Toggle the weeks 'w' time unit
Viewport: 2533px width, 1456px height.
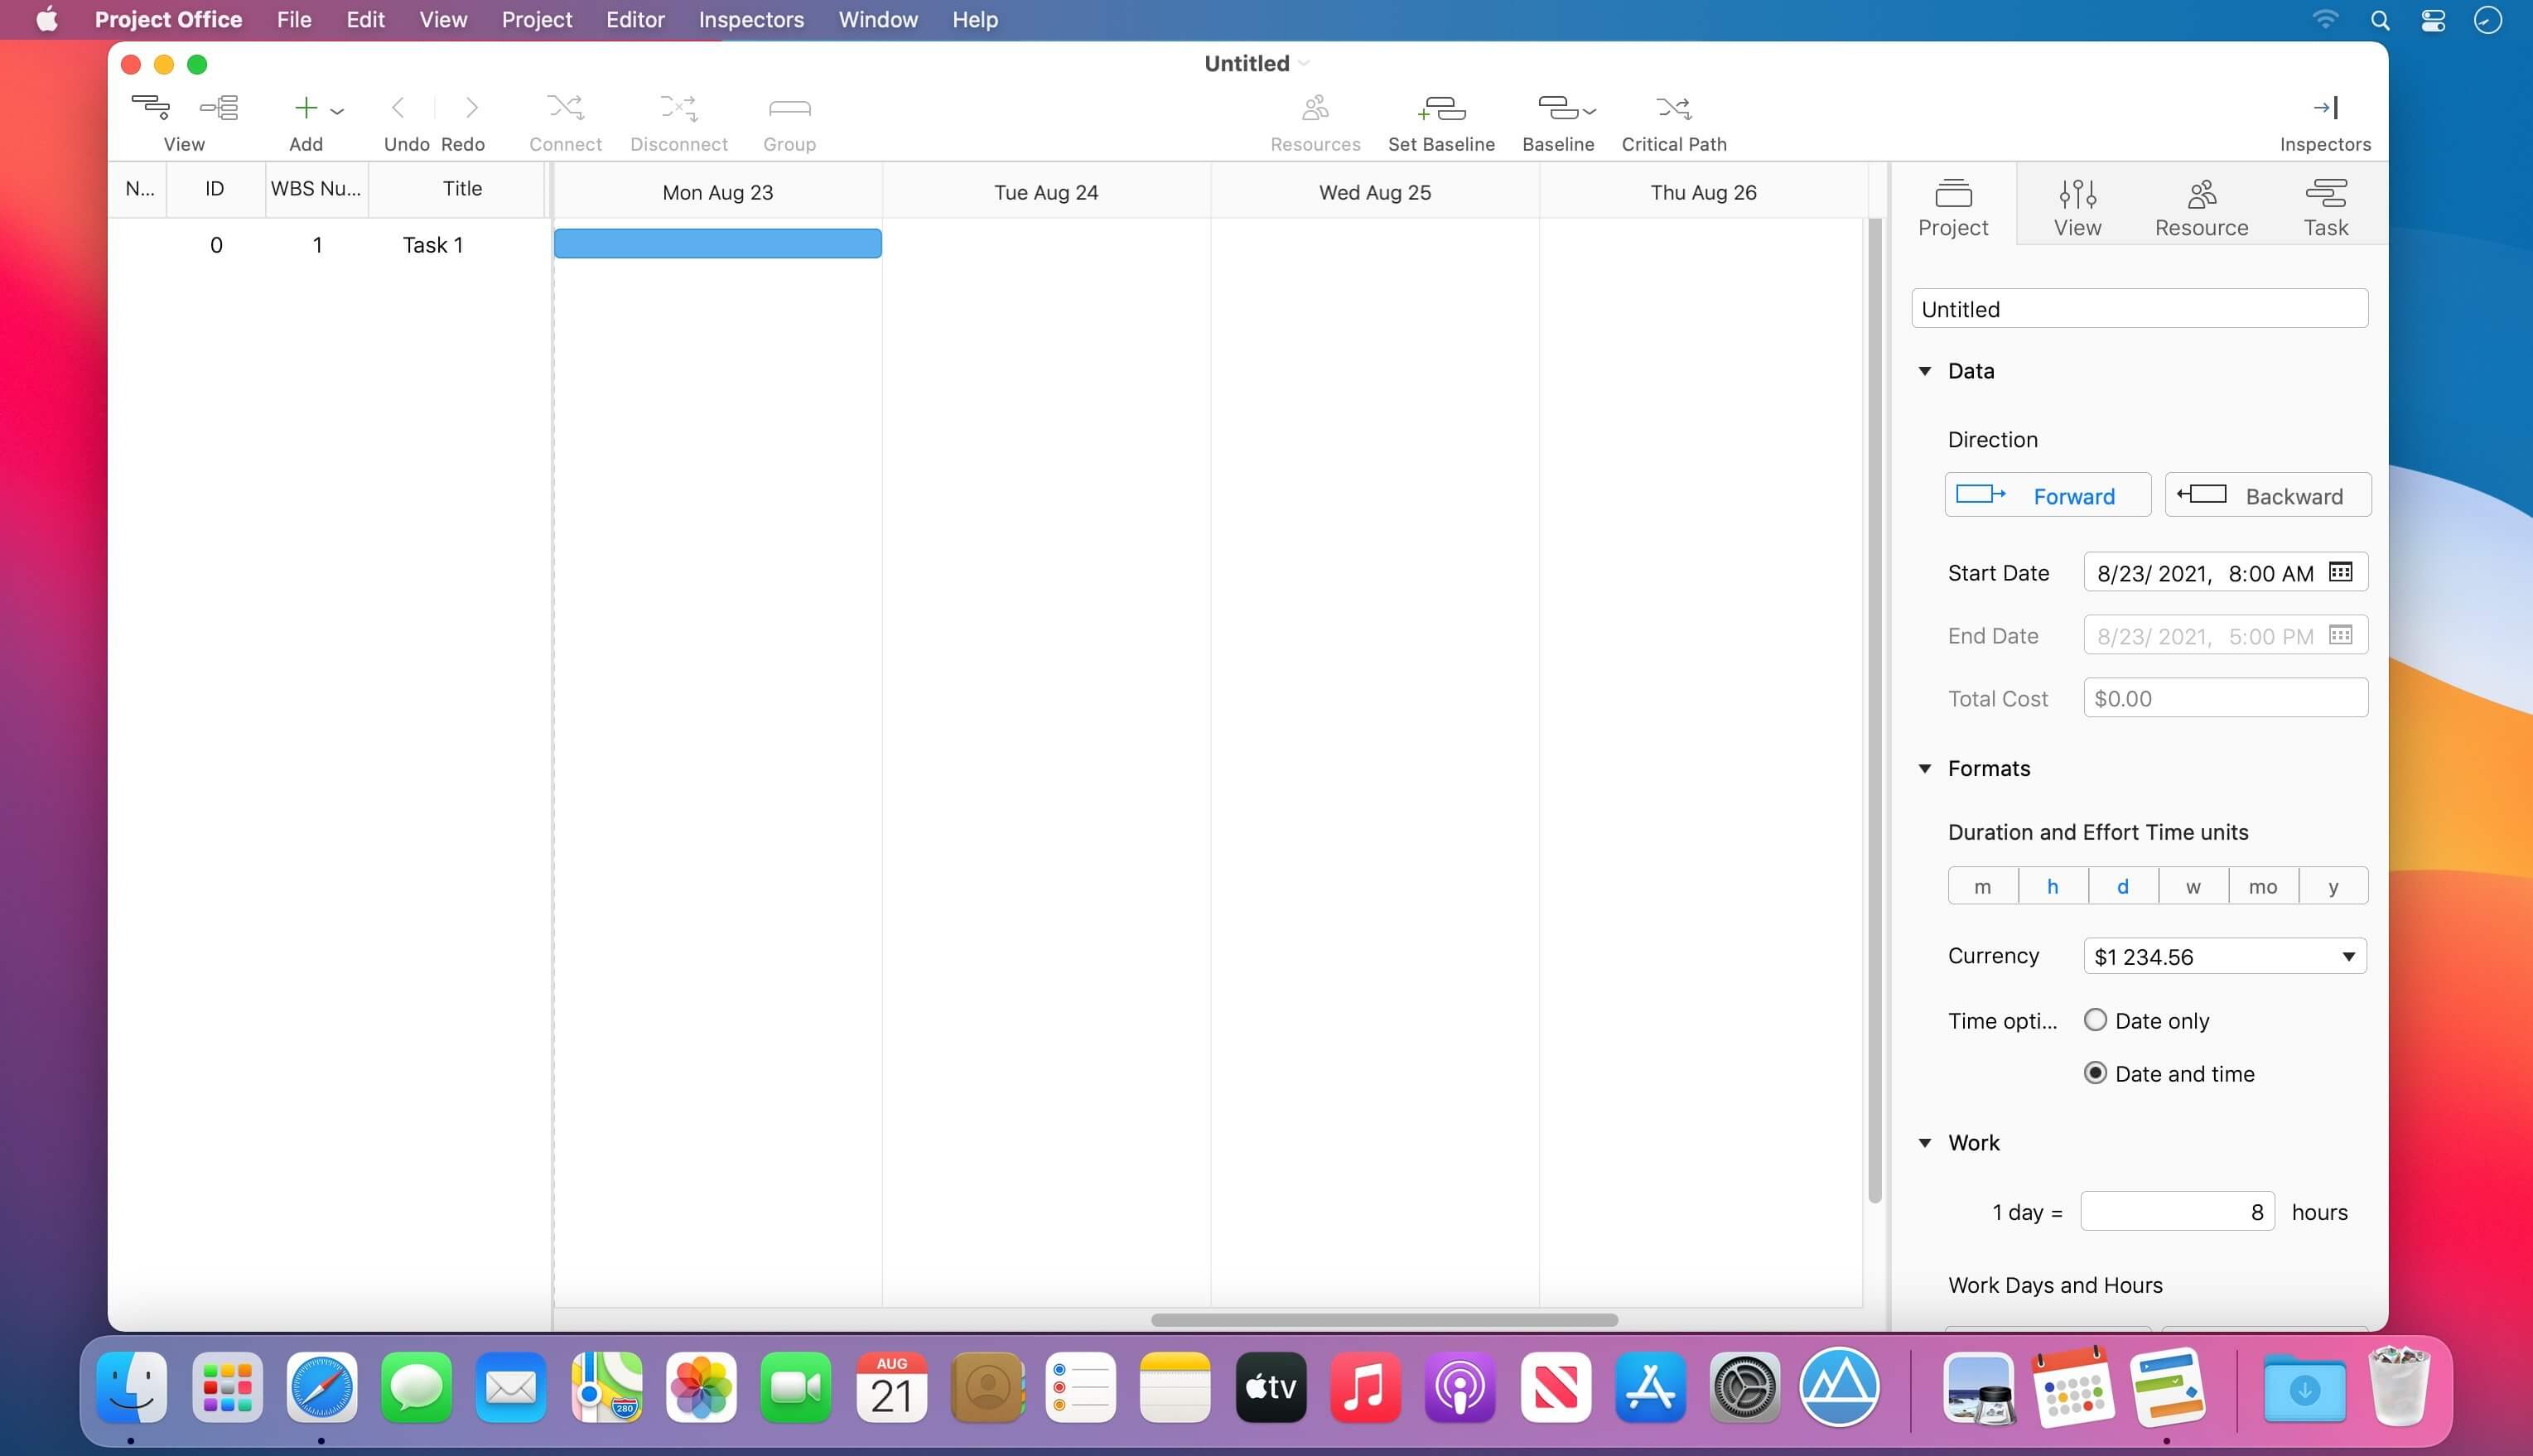(x=2193, y=886)
